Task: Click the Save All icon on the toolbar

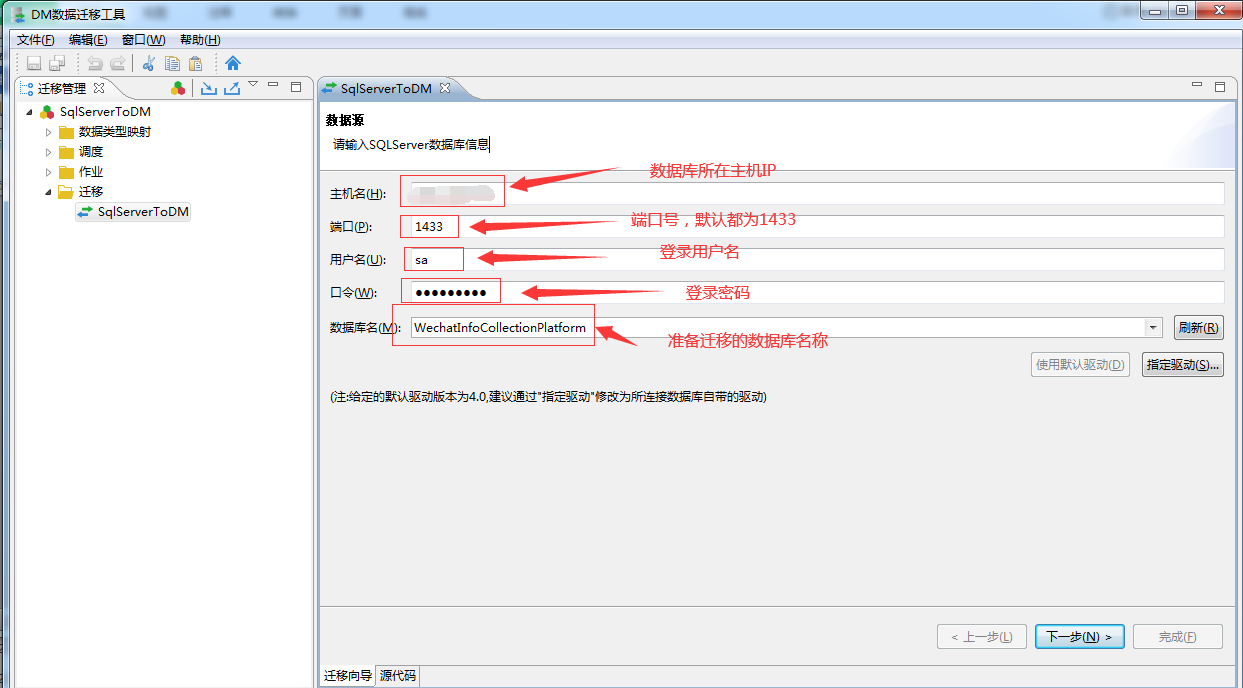Action: [x=56, y=62]
